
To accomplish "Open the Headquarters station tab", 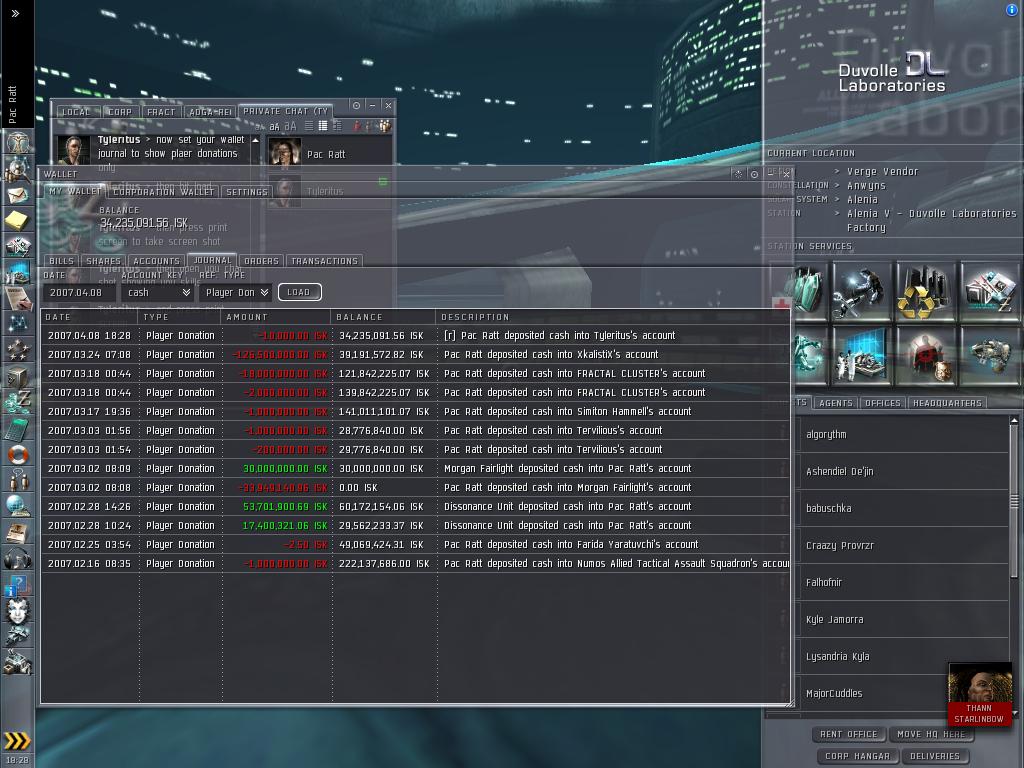I will pyautogui.click(x=947, y=403).
